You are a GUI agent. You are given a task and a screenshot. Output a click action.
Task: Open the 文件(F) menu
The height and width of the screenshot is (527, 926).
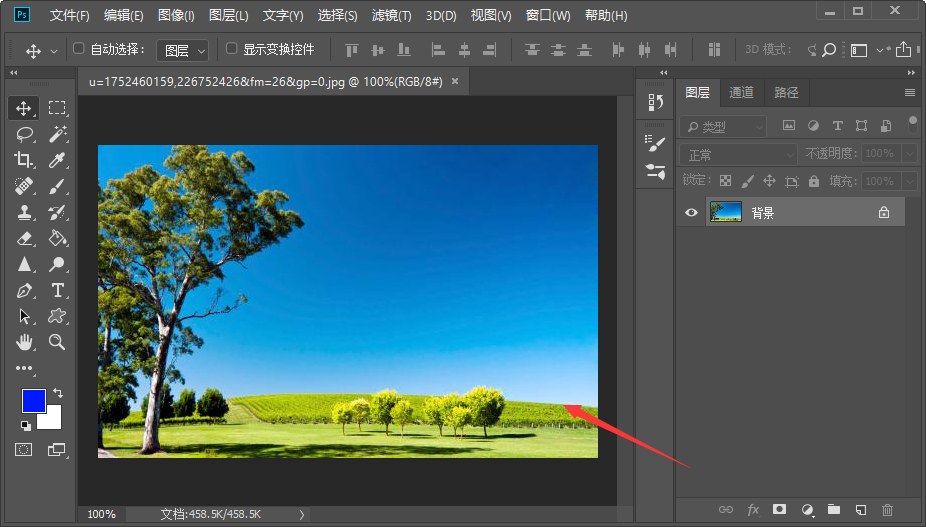(69, 15)
